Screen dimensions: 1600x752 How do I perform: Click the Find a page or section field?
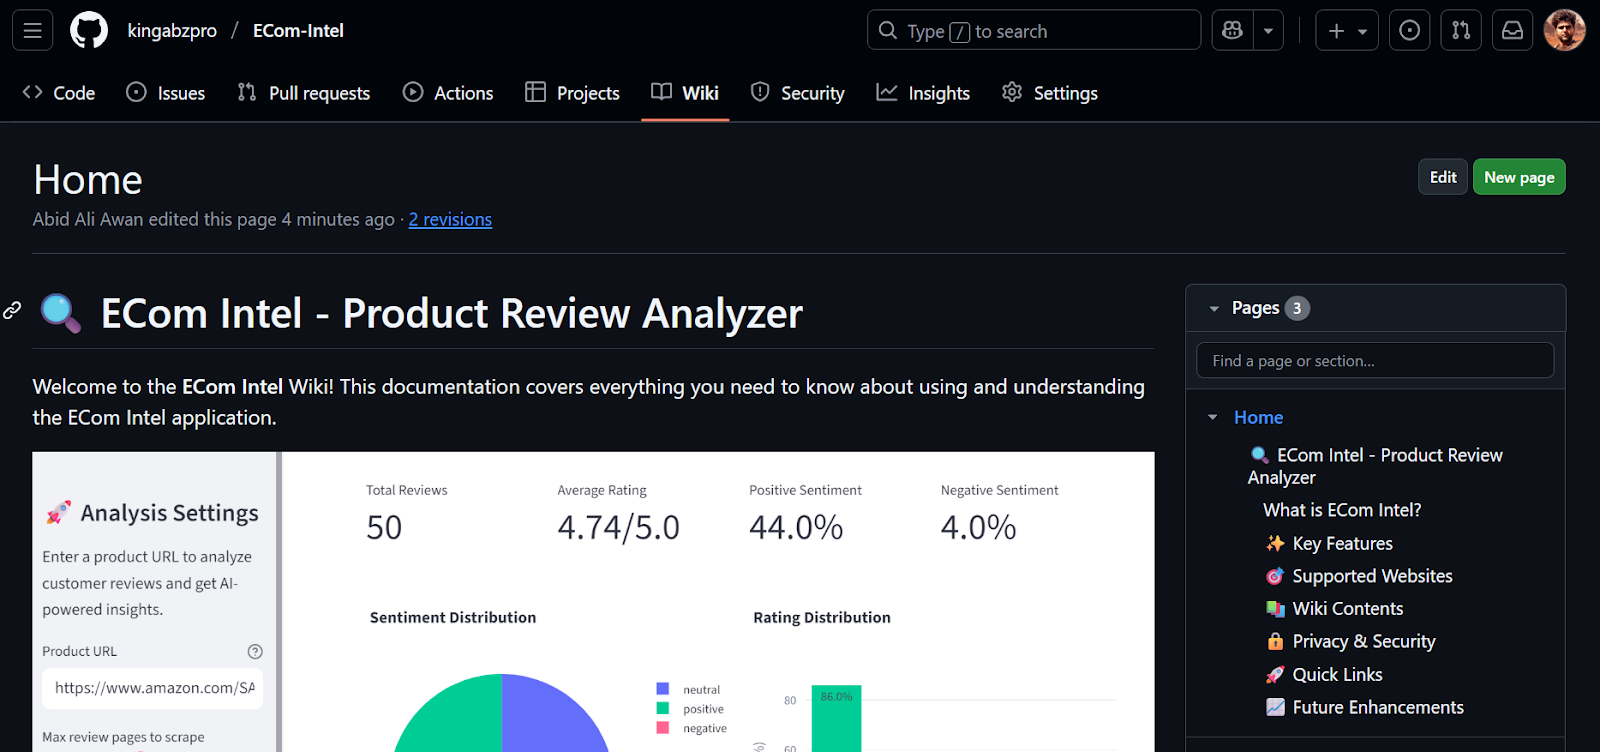1375,361
